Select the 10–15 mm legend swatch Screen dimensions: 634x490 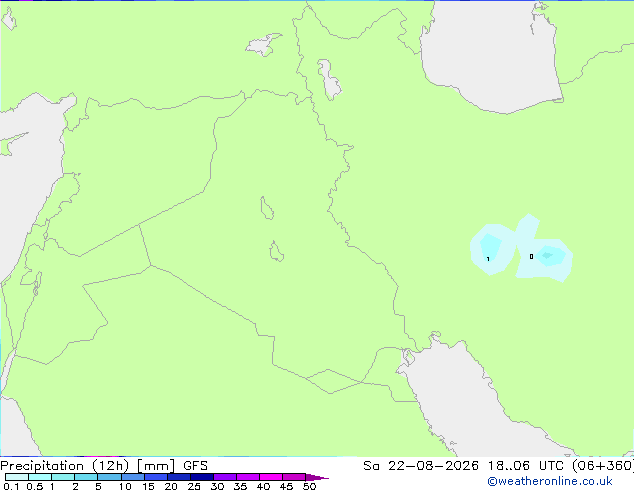(133, 477)
